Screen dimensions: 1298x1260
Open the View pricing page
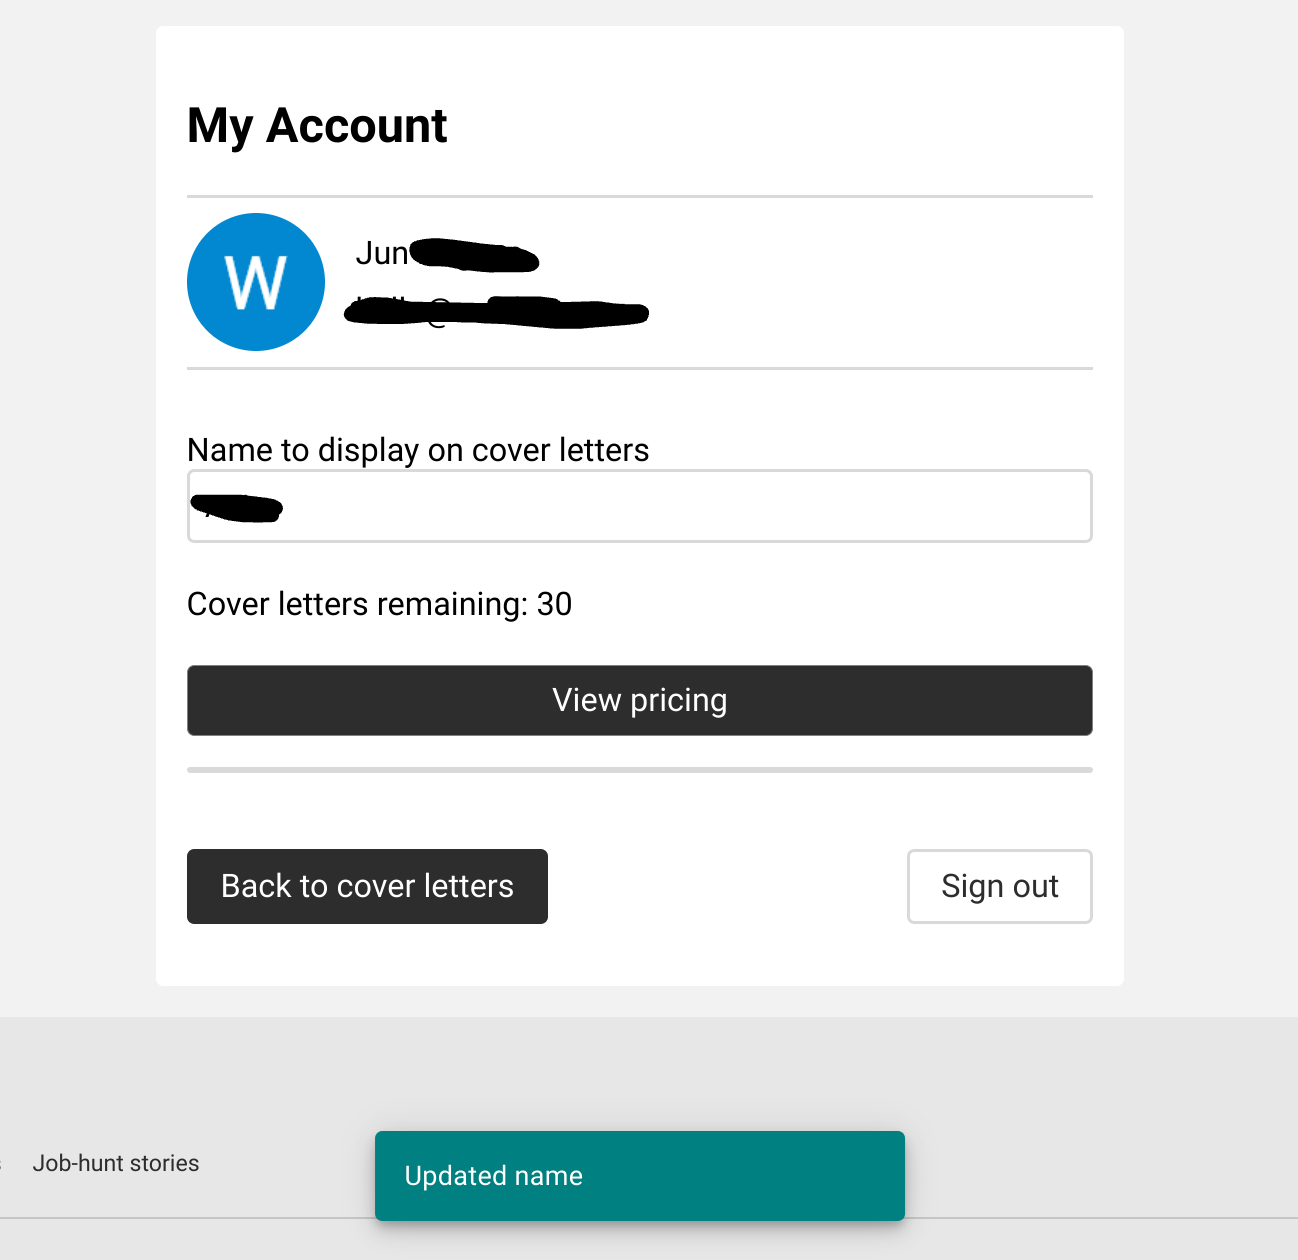[x=640, y=700]
